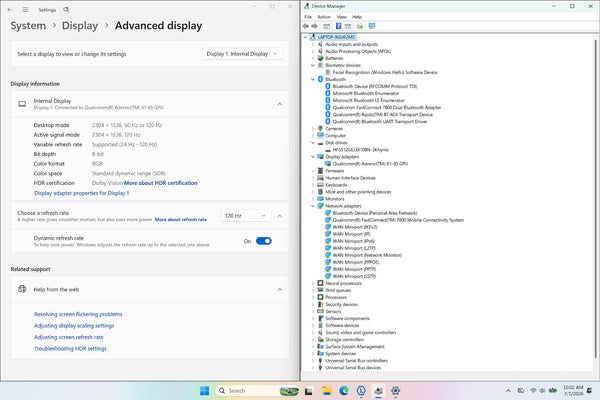Click the volume speaker icon in tray
Image resolution: width=600 pixels, height=400 pixels.
542,390
